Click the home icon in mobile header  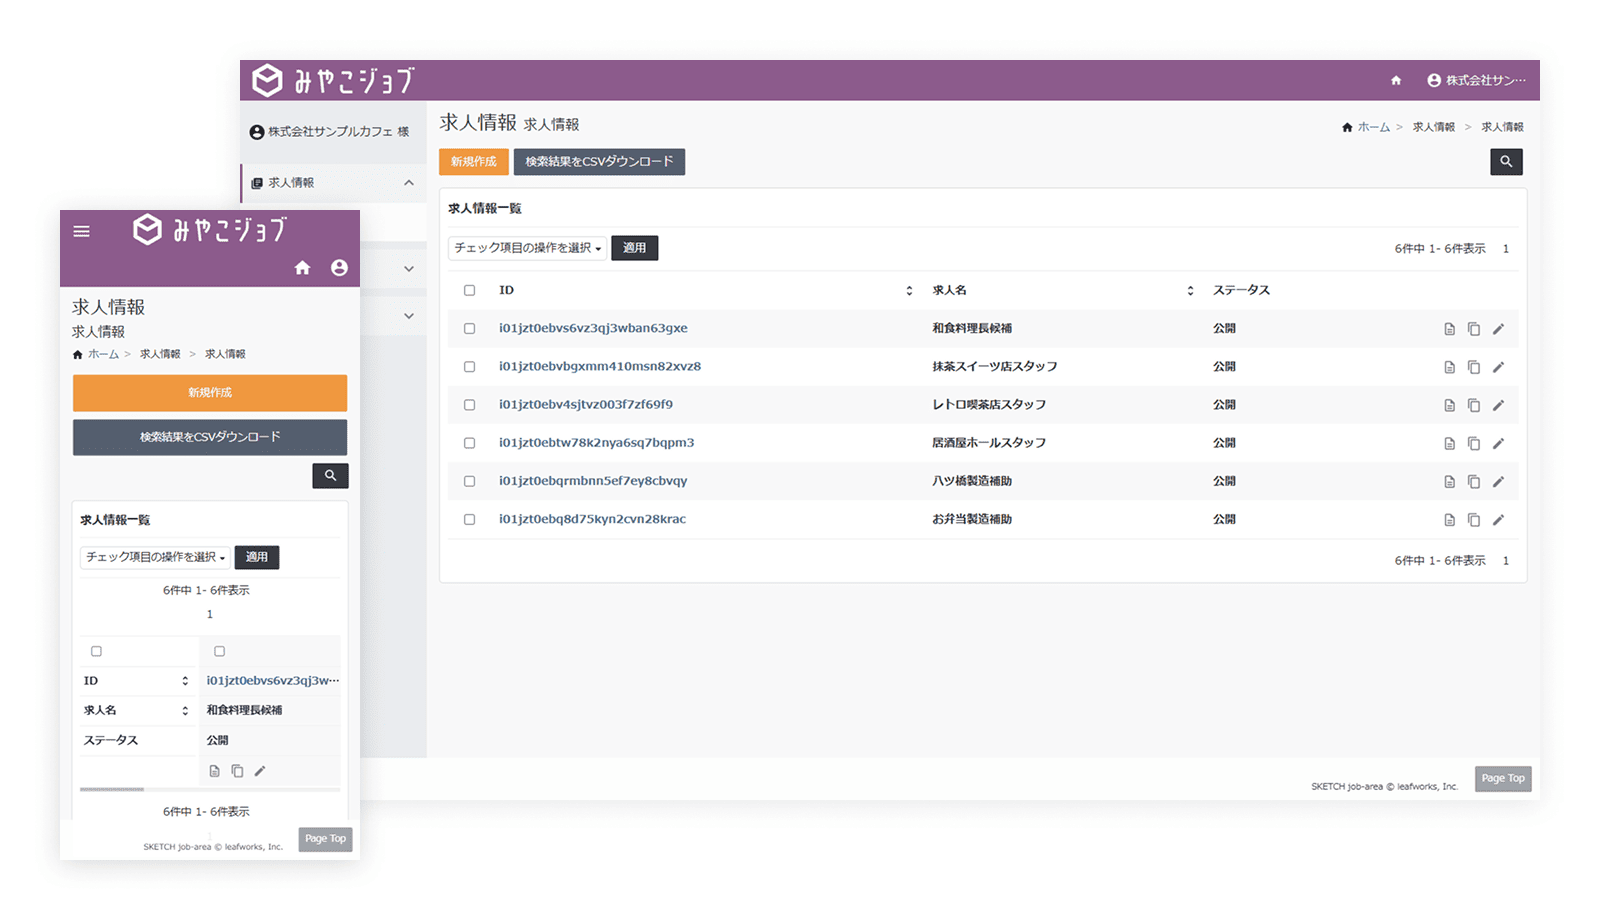(303, 268)
